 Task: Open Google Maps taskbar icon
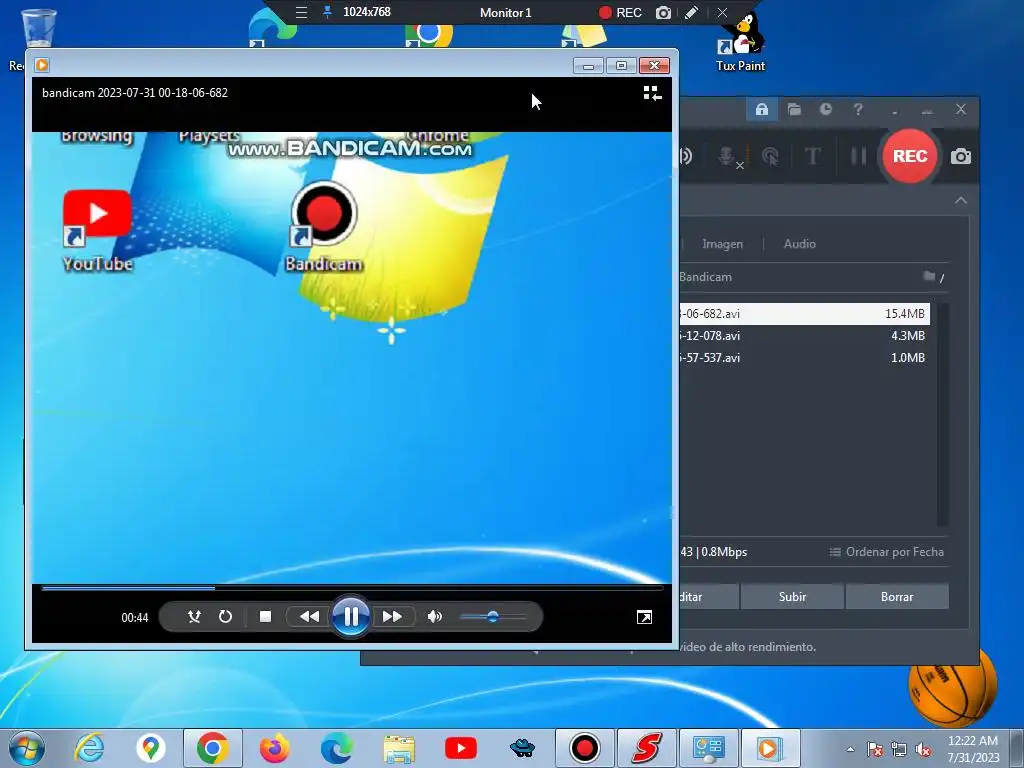coord(151,748)
